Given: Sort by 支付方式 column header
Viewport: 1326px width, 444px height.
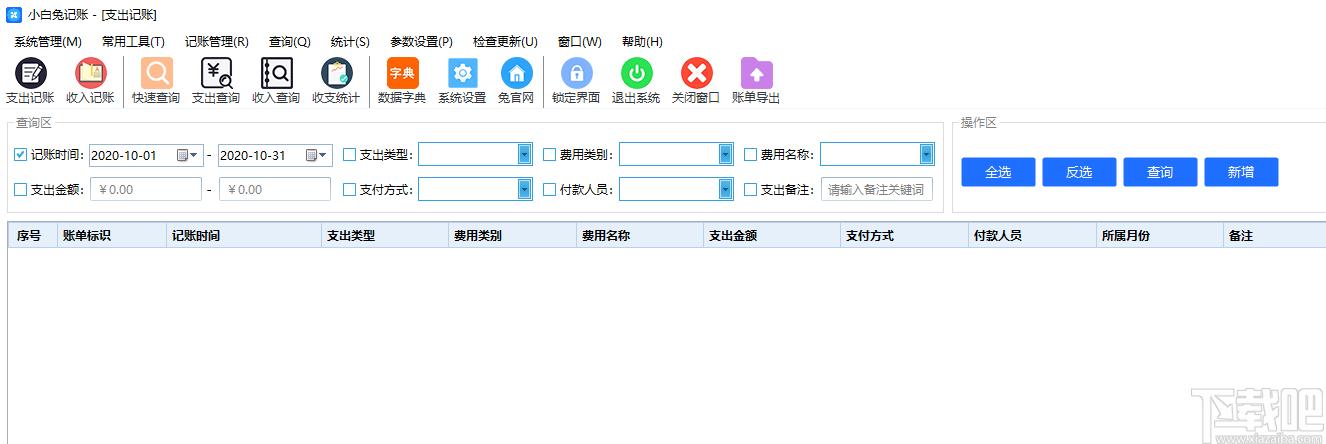Looking at the screenshot, I should [905, 236].
